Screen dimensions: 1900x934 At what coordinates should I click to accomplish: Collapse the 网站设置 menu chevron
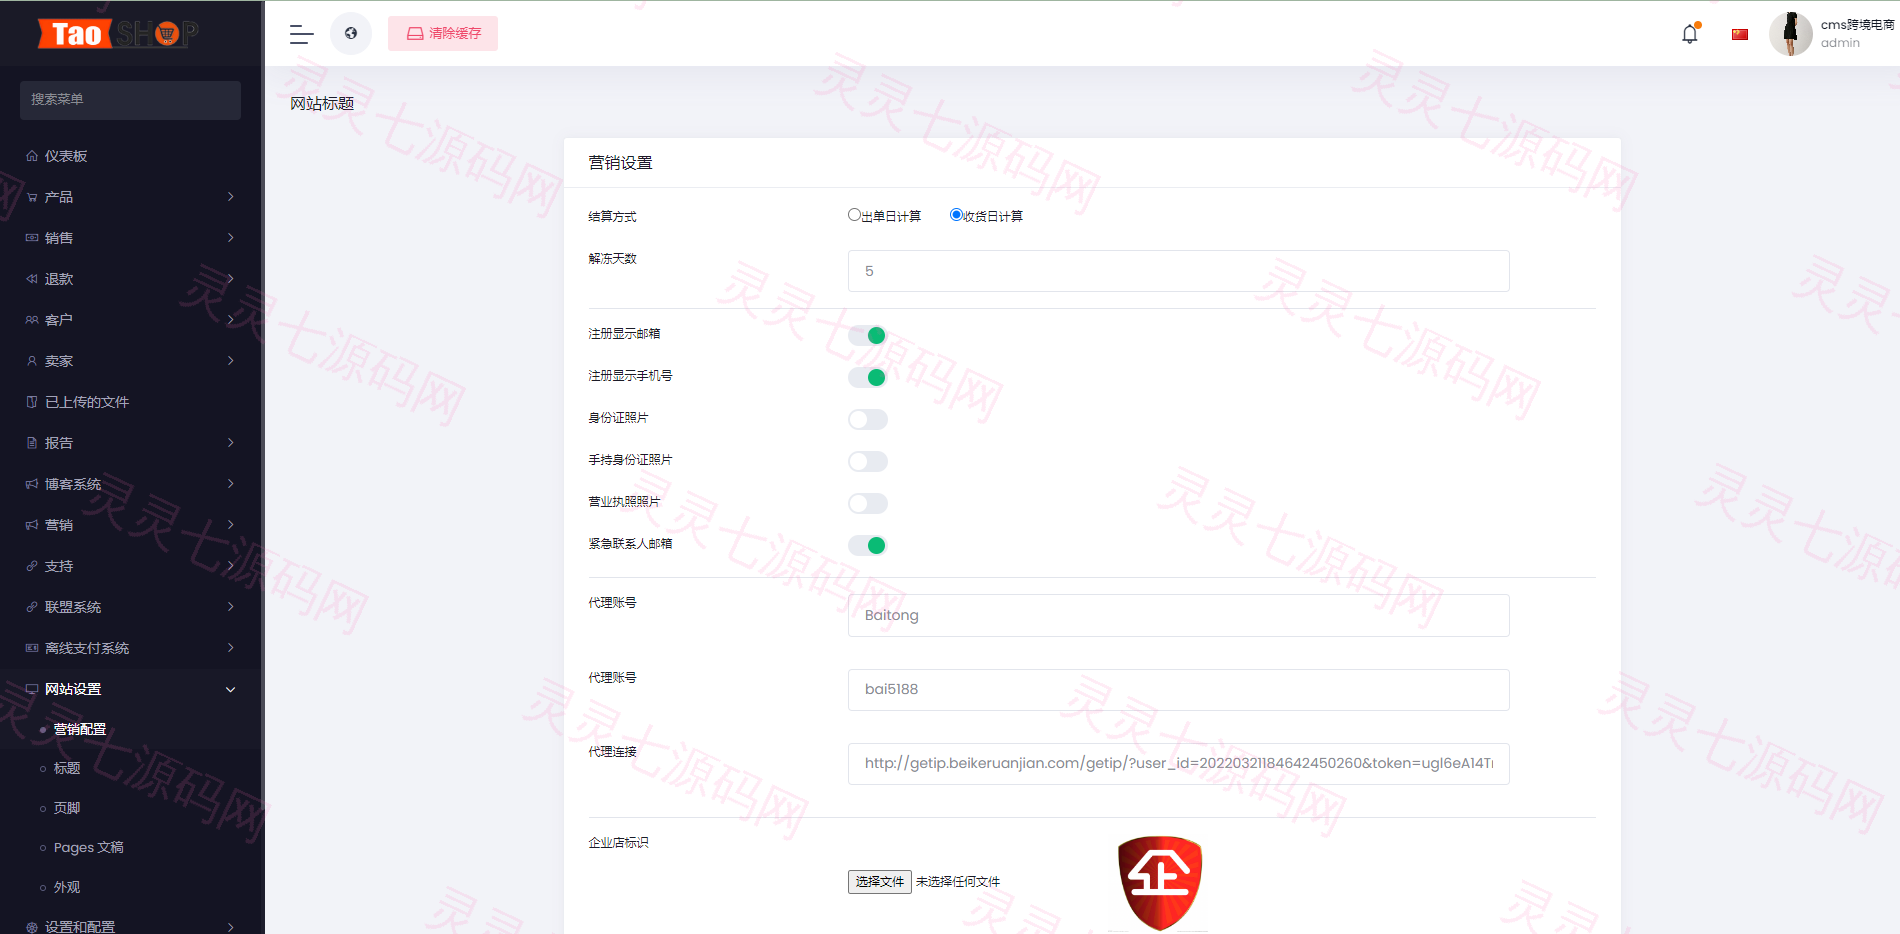231,689
